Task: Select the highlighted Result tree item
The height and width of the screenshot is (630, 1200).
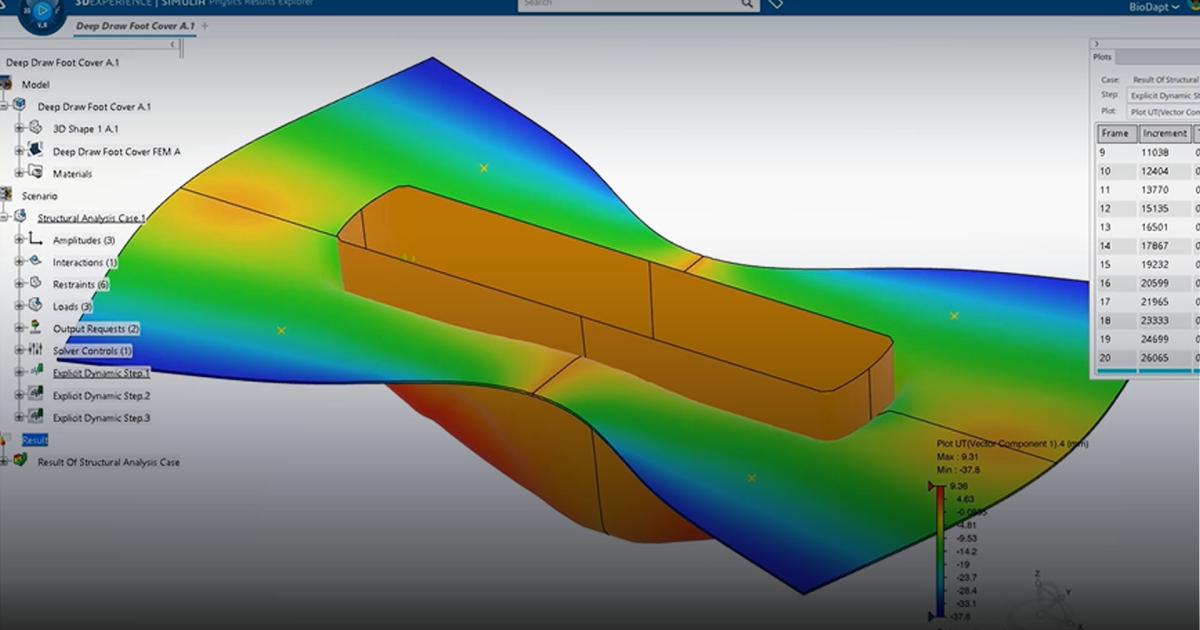Action: pyautogui.click(x=35, y=440)
